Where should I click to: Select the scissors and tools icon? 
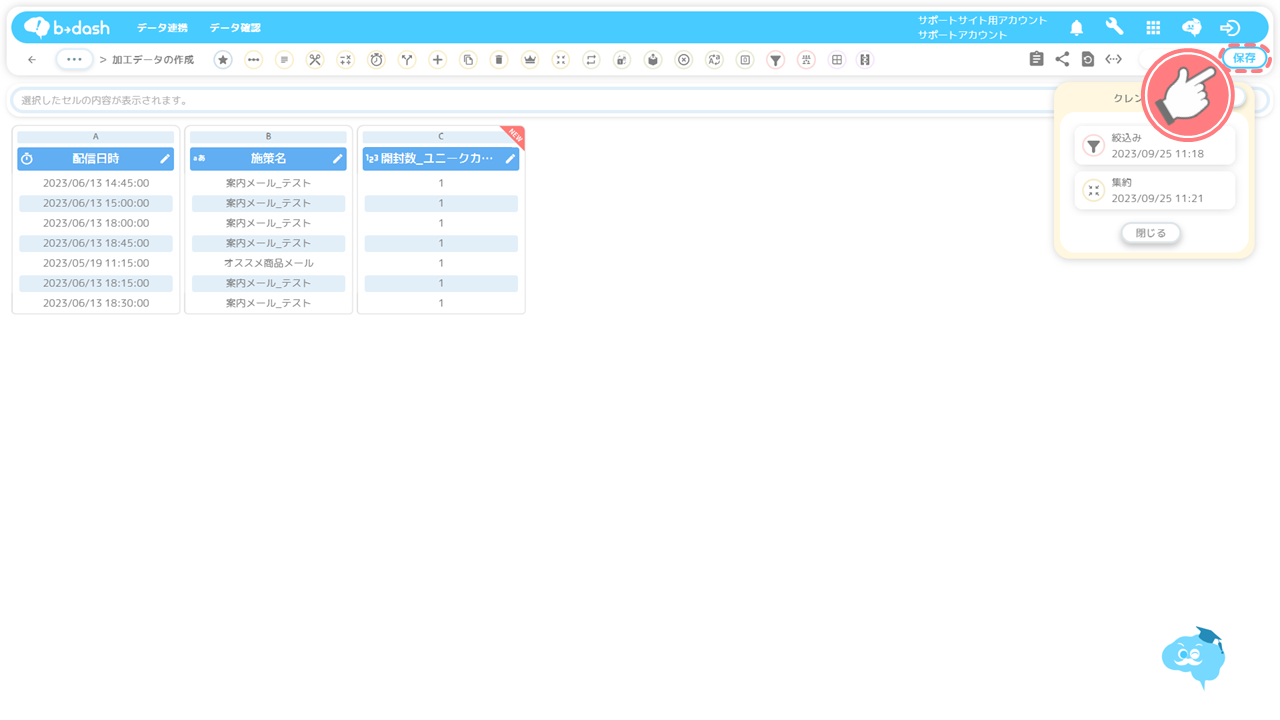pyautogui.click(x=315, y=60)
